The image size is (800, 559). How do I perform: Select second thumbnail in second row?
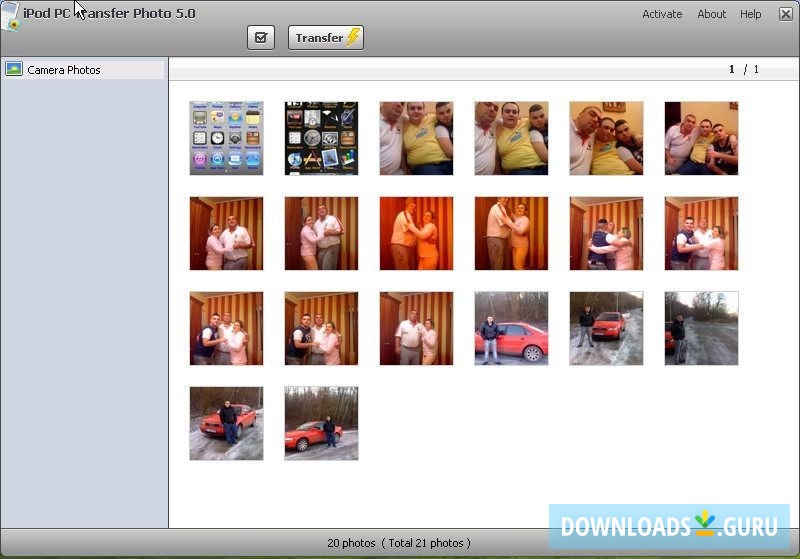(x=321, y=233)
